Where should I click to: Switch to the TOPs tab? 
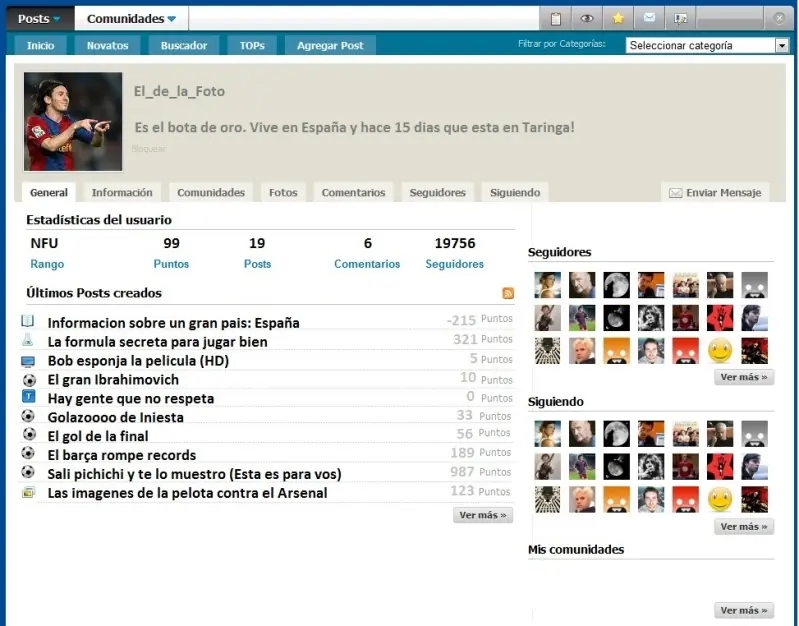pos(252,45)
